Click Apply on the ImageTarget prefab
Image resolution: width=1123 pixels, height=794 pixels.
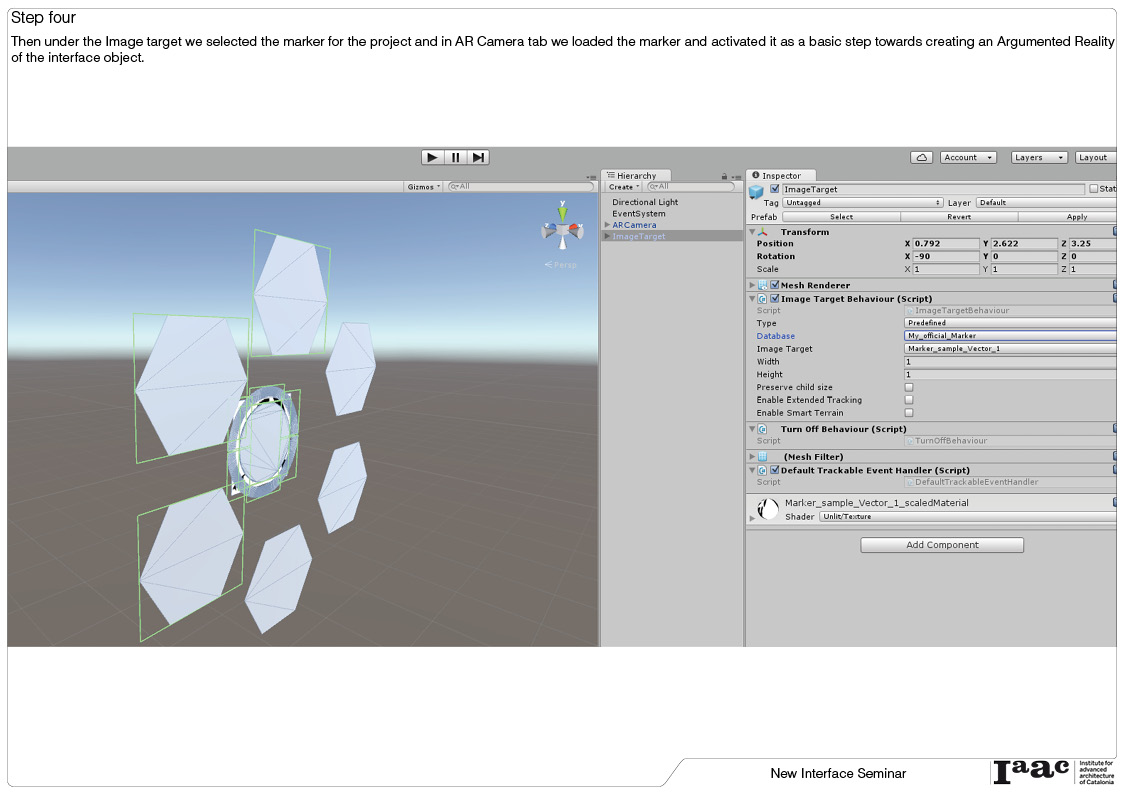click(x=1076, y=216)
